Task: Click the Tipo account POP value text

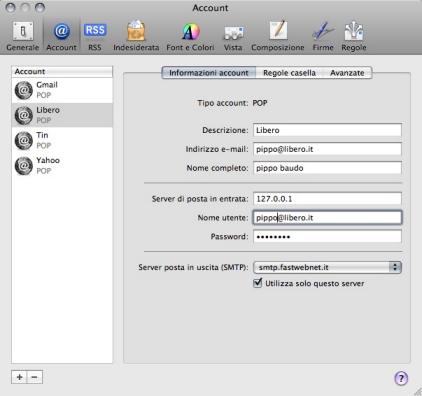Action: pos(260,103)
